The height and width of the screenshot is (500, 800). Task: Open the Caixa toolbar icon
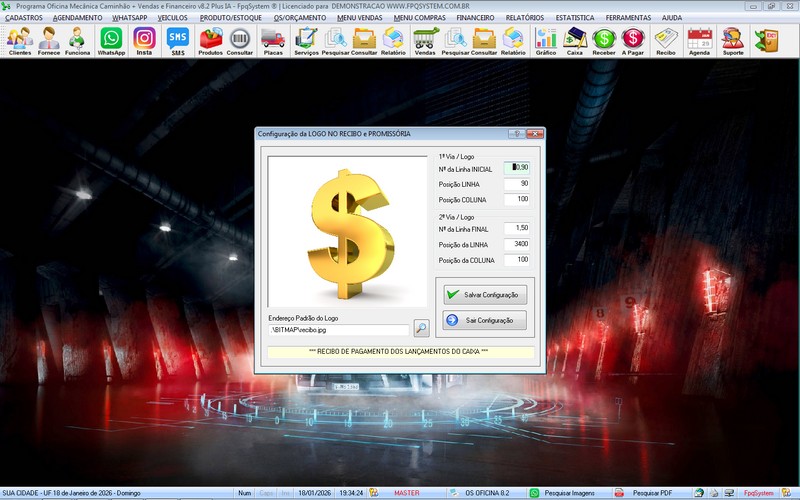[575, 41]
